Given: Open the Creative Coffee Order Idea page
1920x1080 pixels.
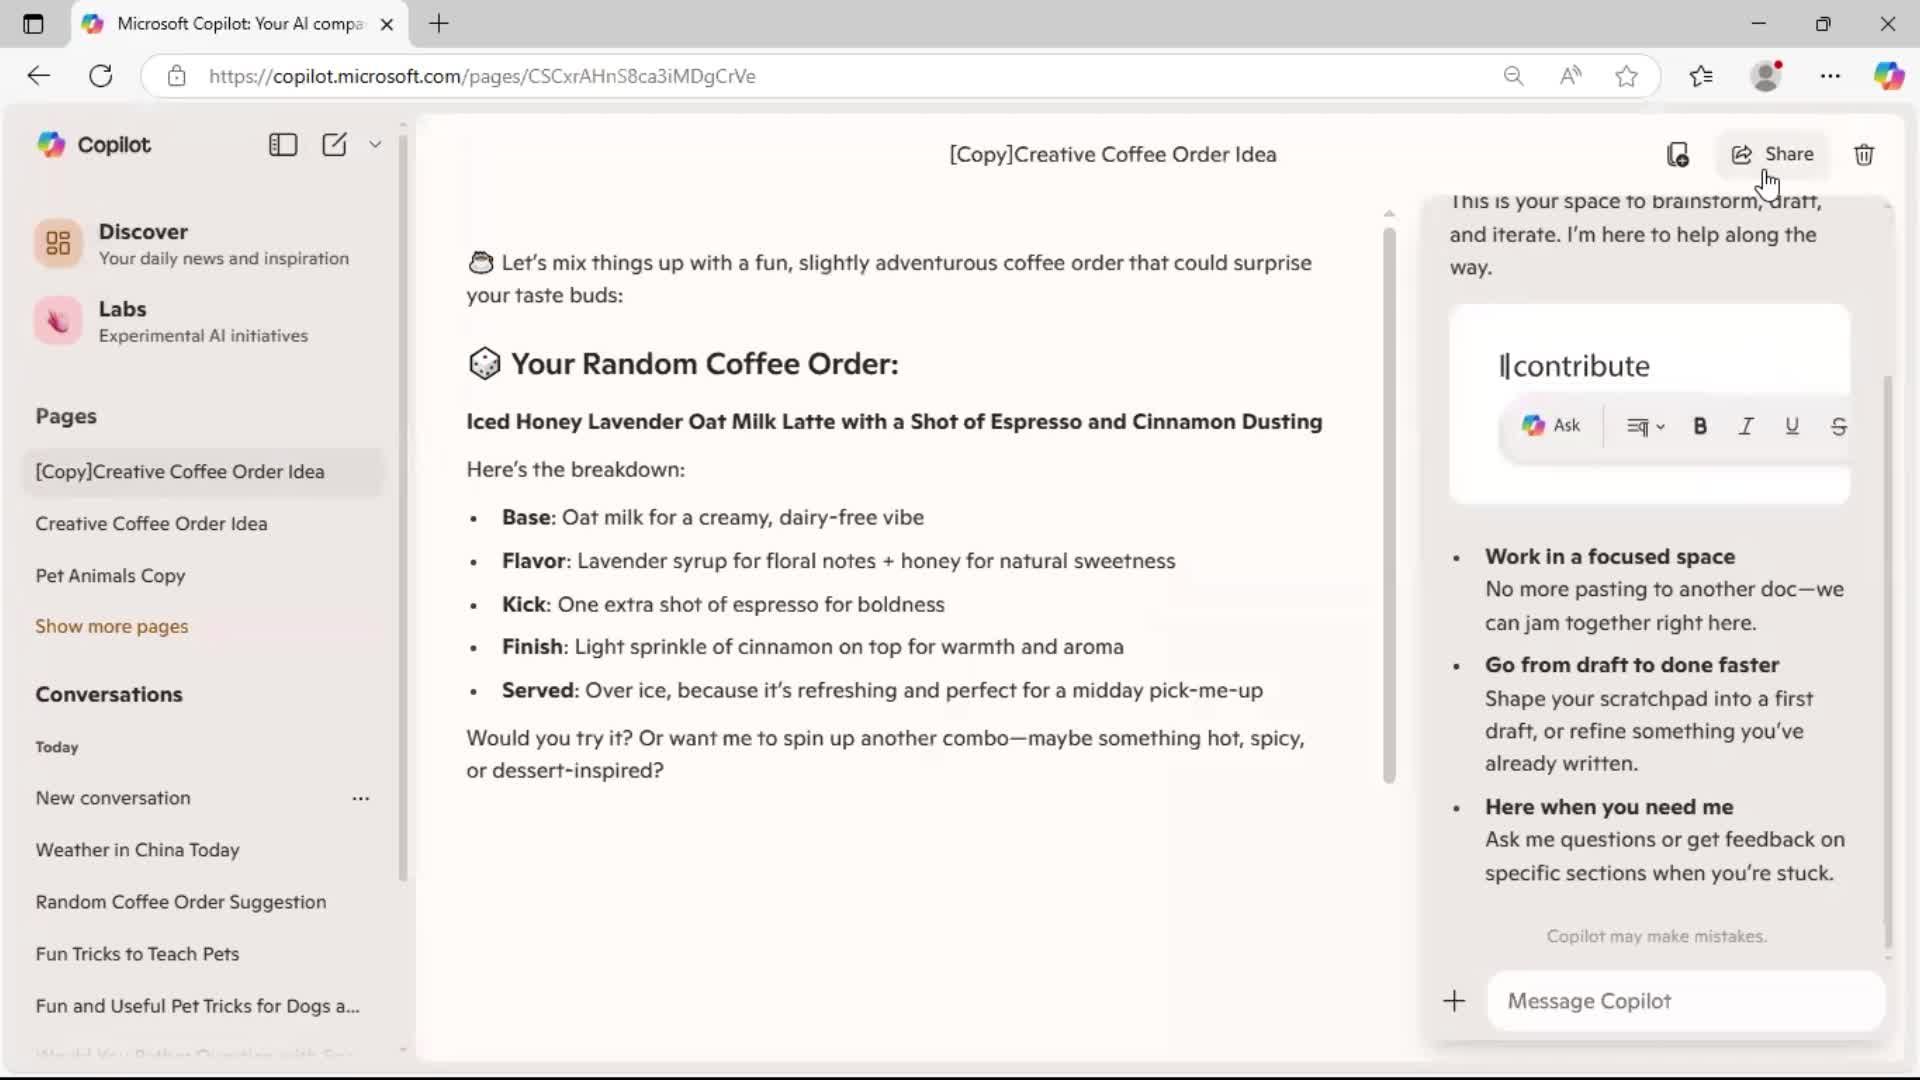Looking at the screenshot, I should point(151,524).
